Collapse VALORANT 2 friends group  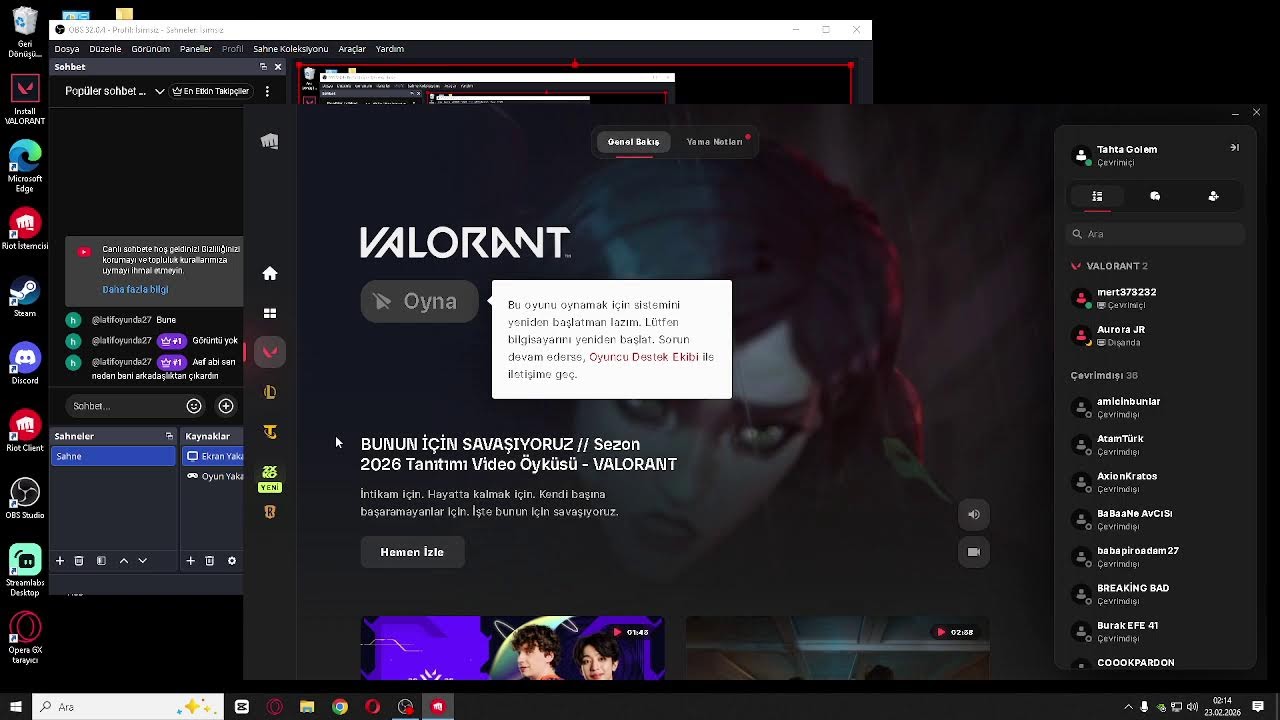click(x=1110, y=266)
